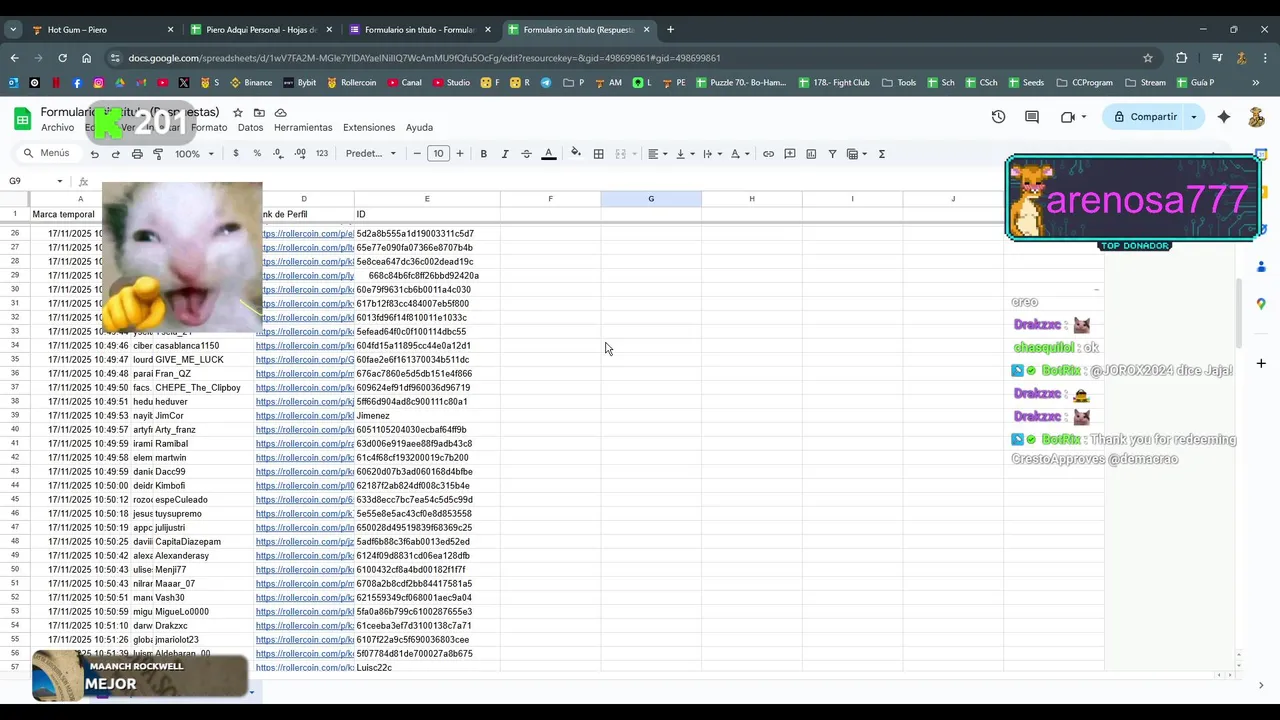Viewport: 1280px width, 720px height.
Task: Open the CCProgram bookmarks folder
Action: (1083, 83)
